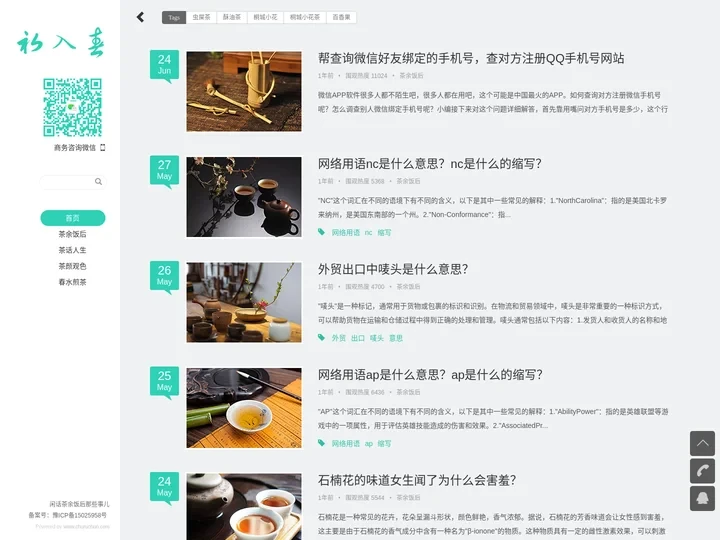Image resolution: width=720 pixels, height=540 pixels.
Task: Click the 25 May tea bowl thumbnail
Action: (x=244, y=408)
